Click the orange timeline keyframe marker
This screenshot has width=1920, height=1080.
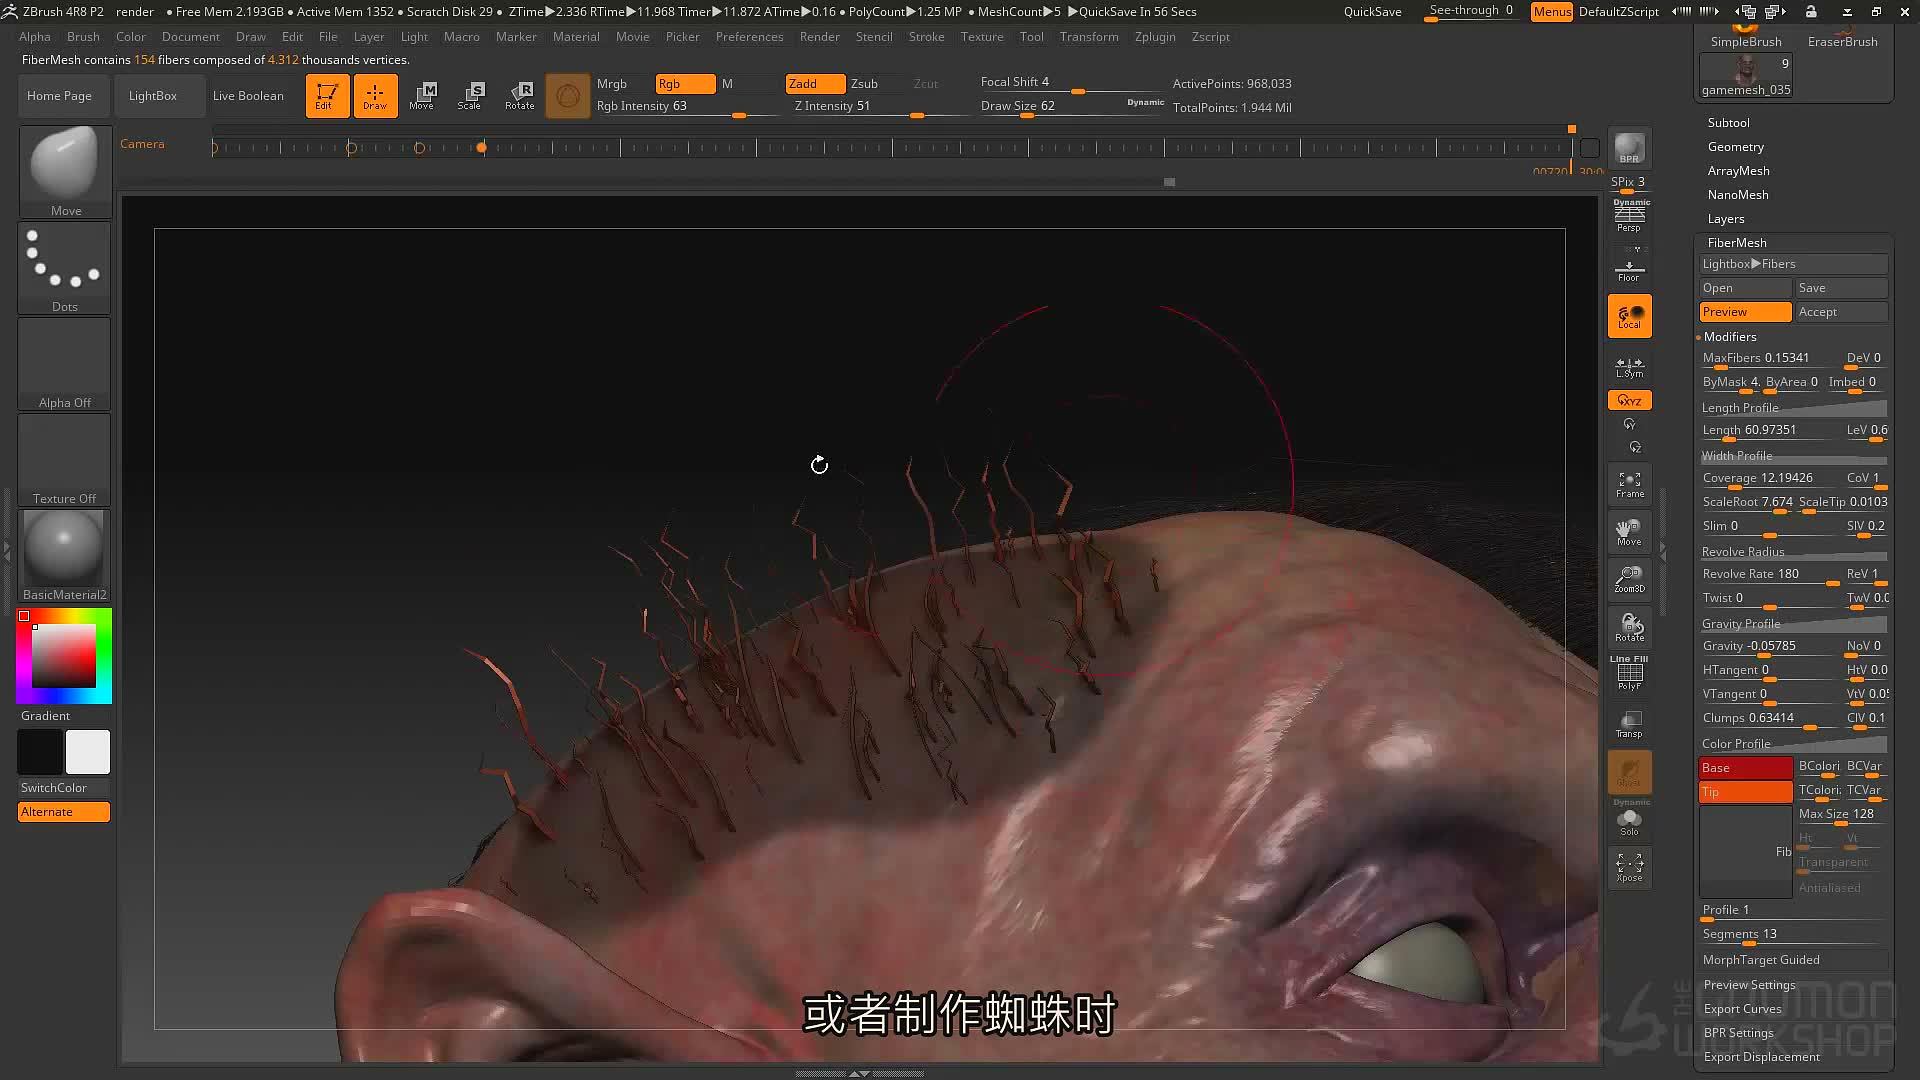click(481, 148)
